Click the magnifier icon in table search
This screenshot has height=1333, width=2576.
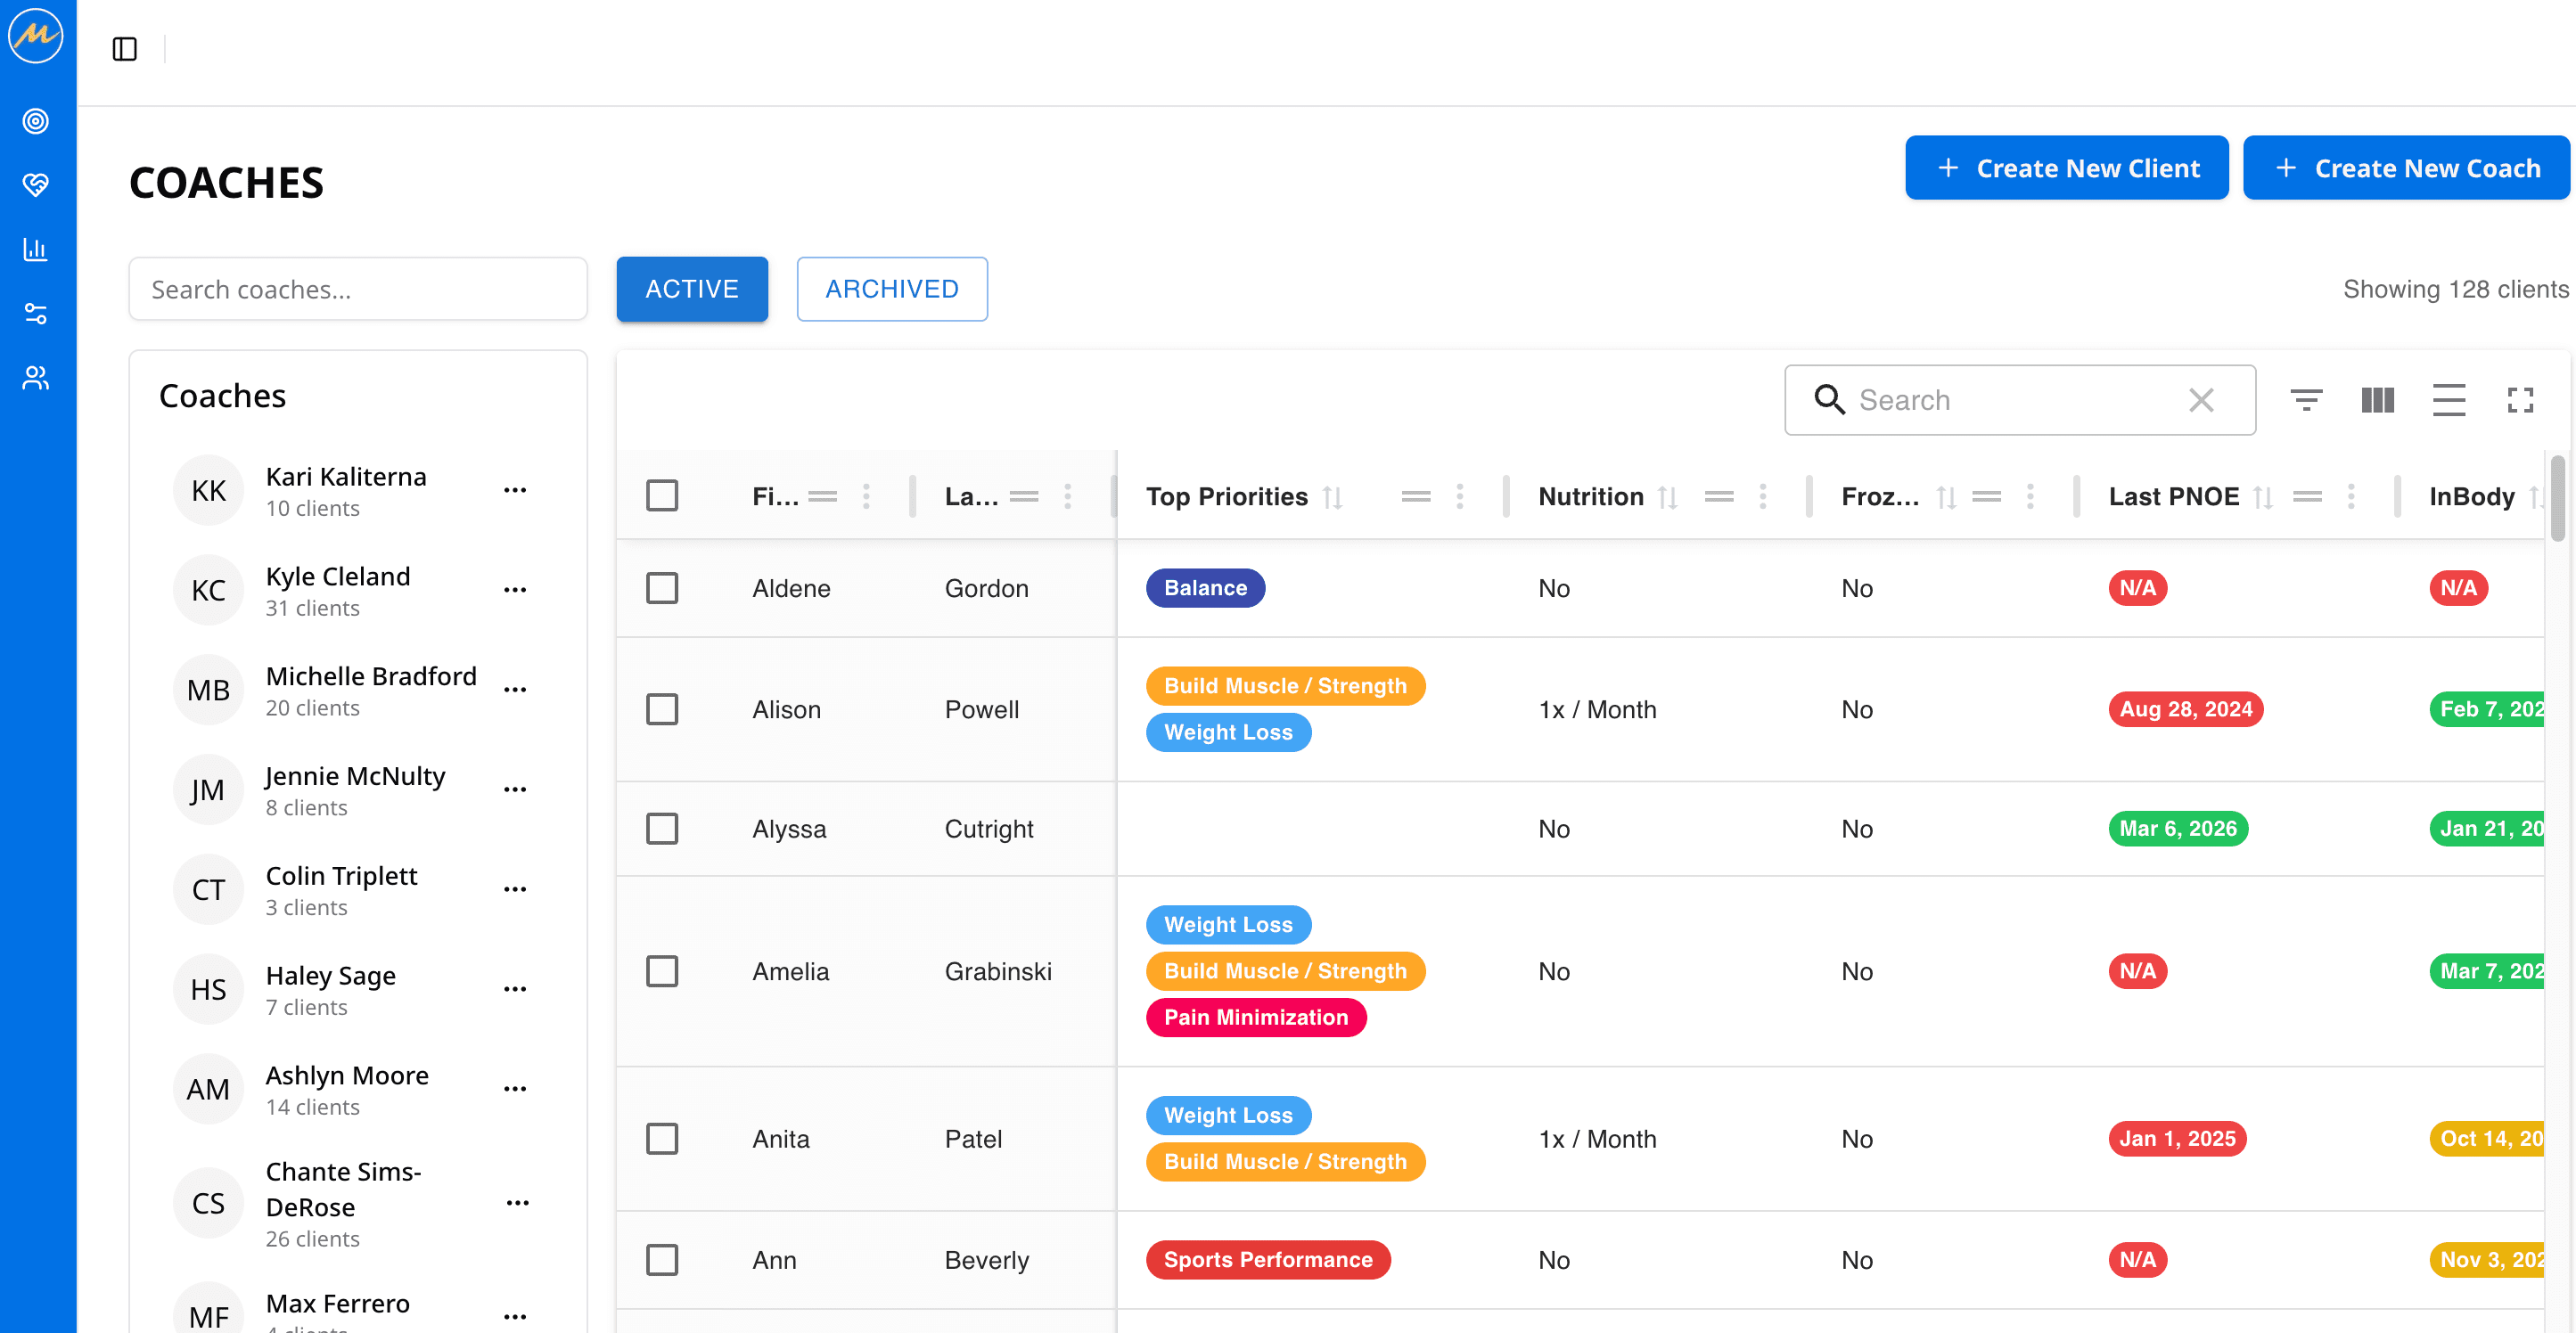click(1829, 400)
